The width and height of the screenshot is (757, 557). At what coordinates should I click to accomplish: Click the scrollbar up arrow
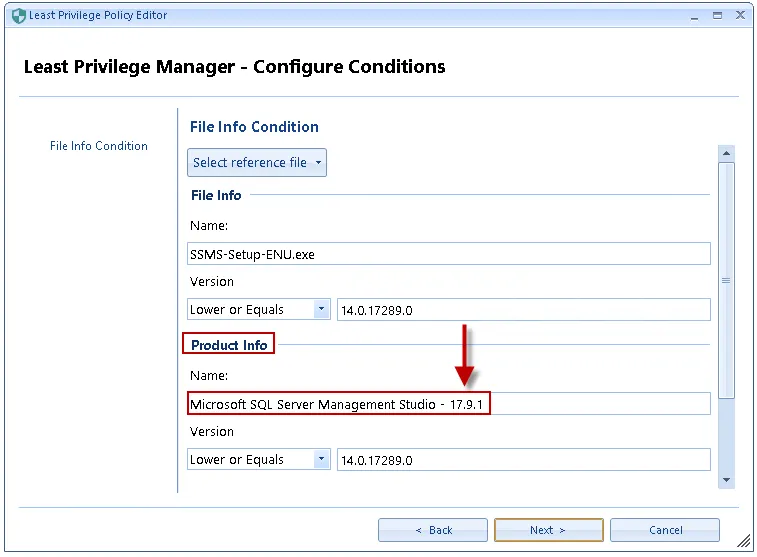(727, 153)
